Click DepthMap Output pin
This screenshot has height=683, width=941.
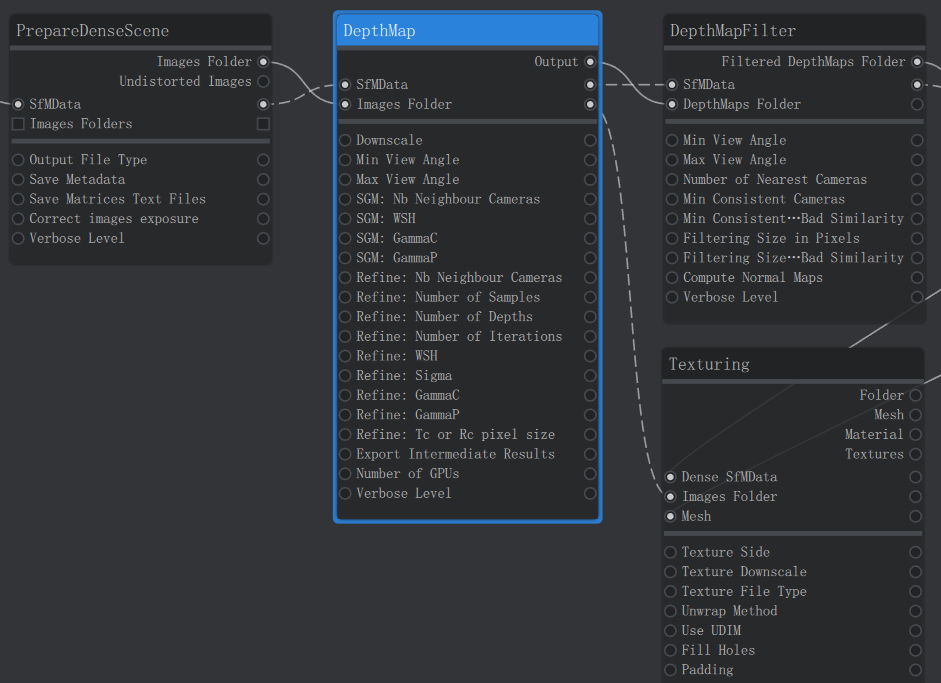tap(590, 62)
